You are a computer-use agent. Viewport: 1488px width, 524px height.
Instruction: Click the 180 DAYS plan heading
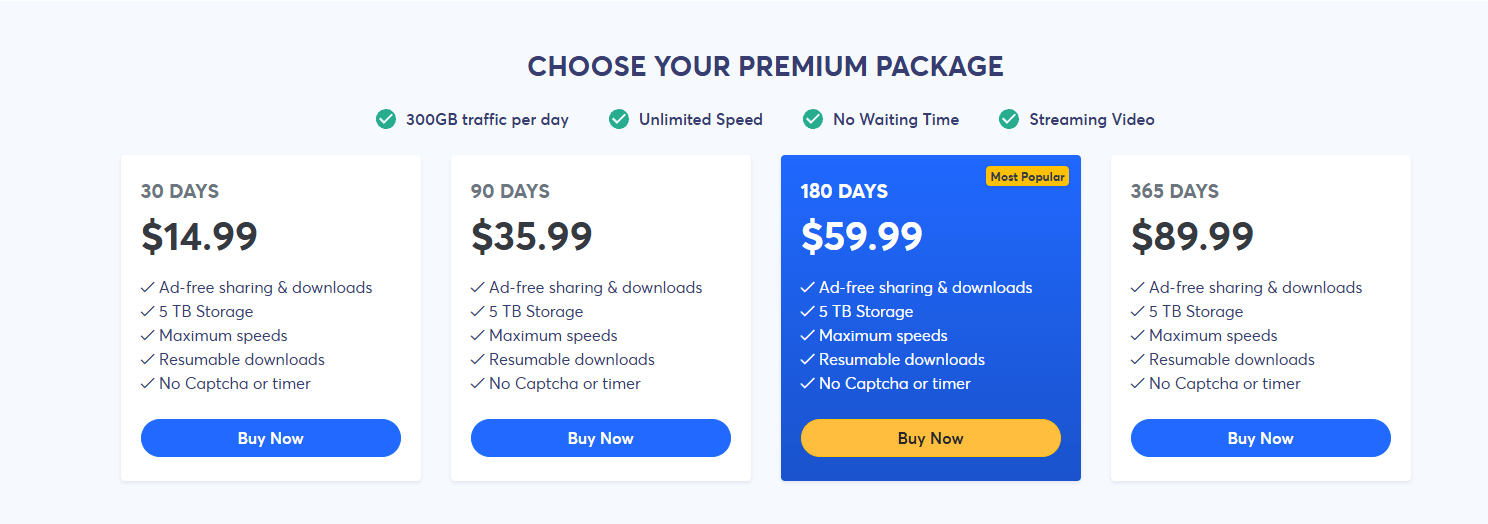pyautogui.click(x=844, y=191)
